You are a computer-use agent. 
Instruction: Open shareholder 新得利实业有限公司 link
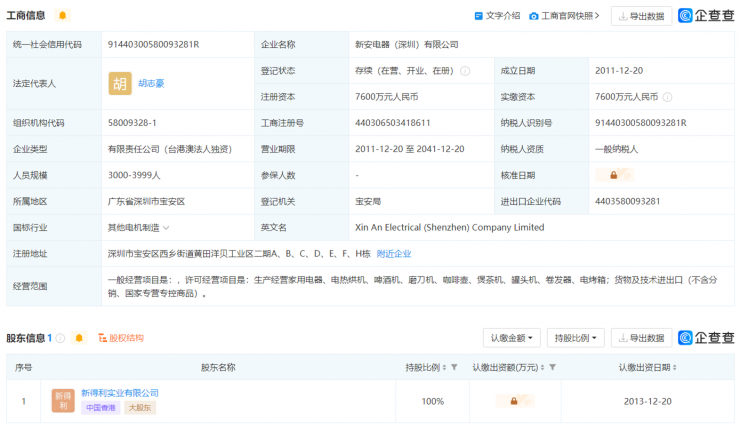click(120, 393)
